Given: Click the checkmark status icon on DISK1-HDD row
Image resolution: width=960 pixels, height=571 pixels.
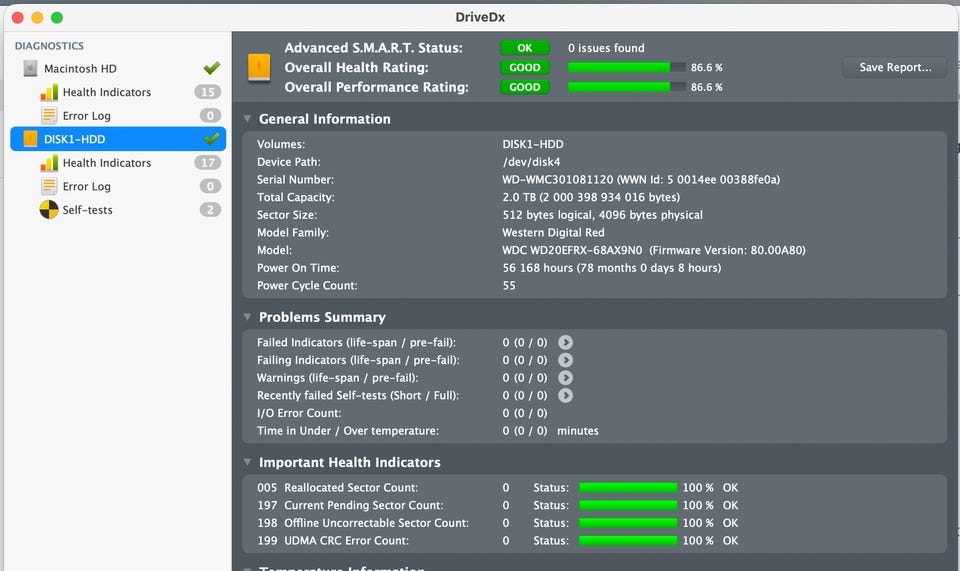Looking at the screenshot, I should coord(212,139).
